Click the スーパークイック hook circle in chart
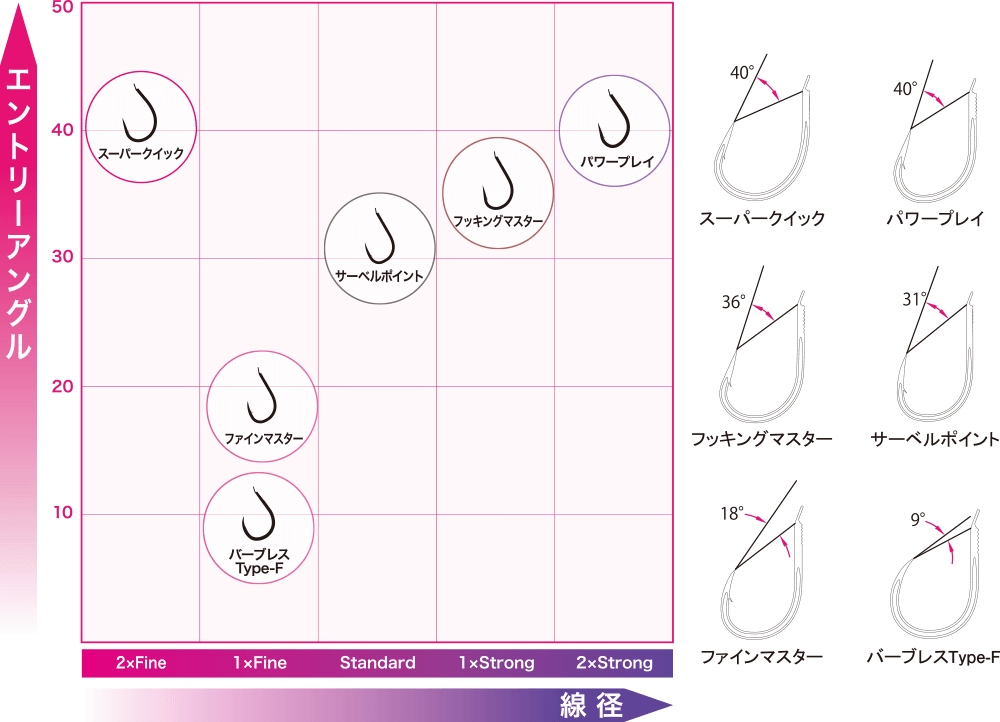Viewport: 1000px width, 722px height. 141,127
